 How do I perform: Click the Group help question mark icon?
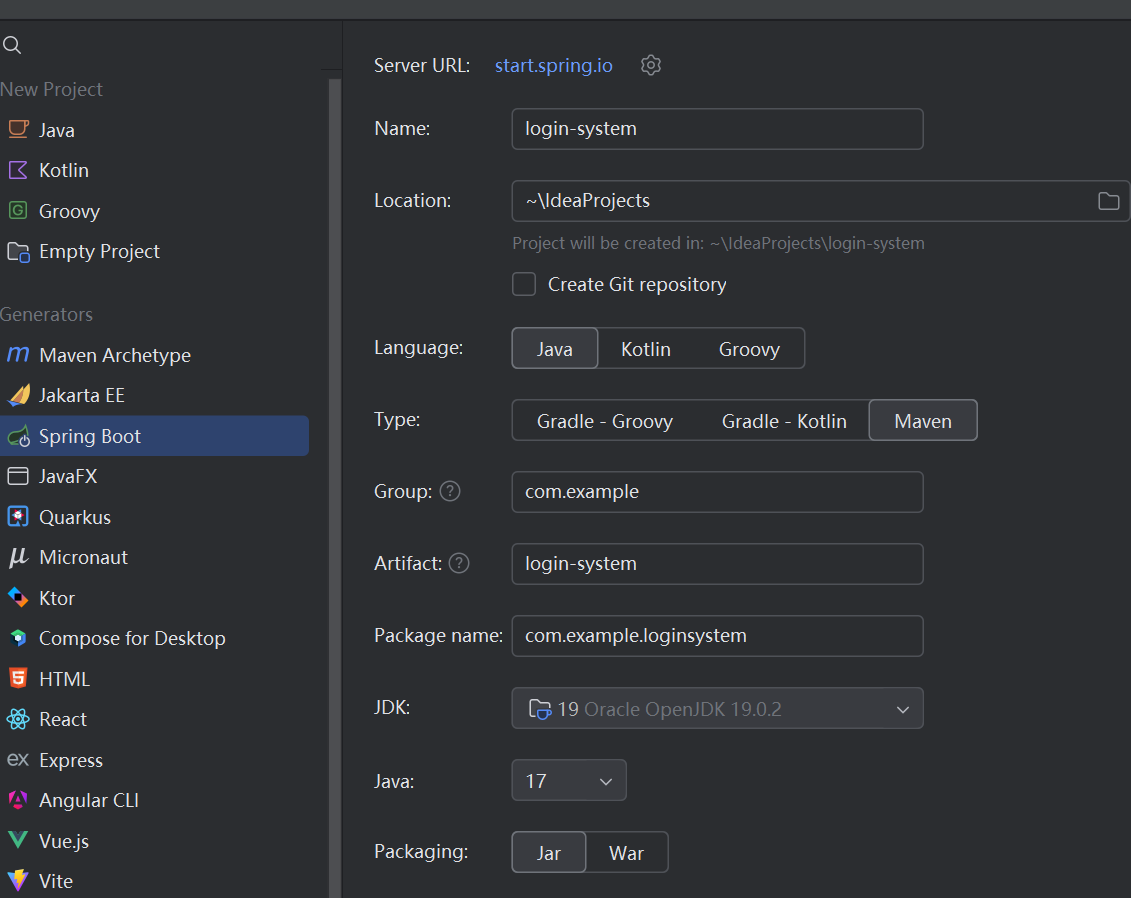pos(450,491)
